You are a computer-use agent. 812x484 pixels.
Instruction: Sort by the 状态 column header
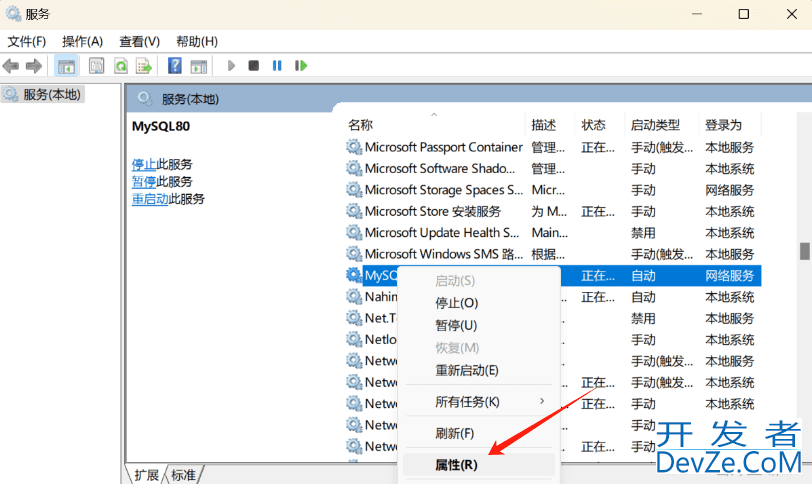point(600,125)
